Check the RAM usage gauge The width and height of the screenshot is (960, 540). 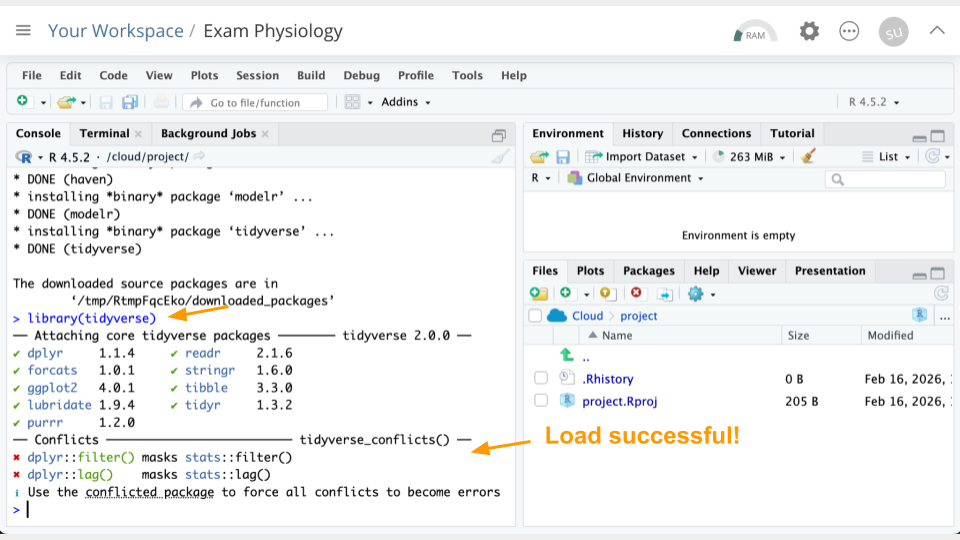coord(755,32)
